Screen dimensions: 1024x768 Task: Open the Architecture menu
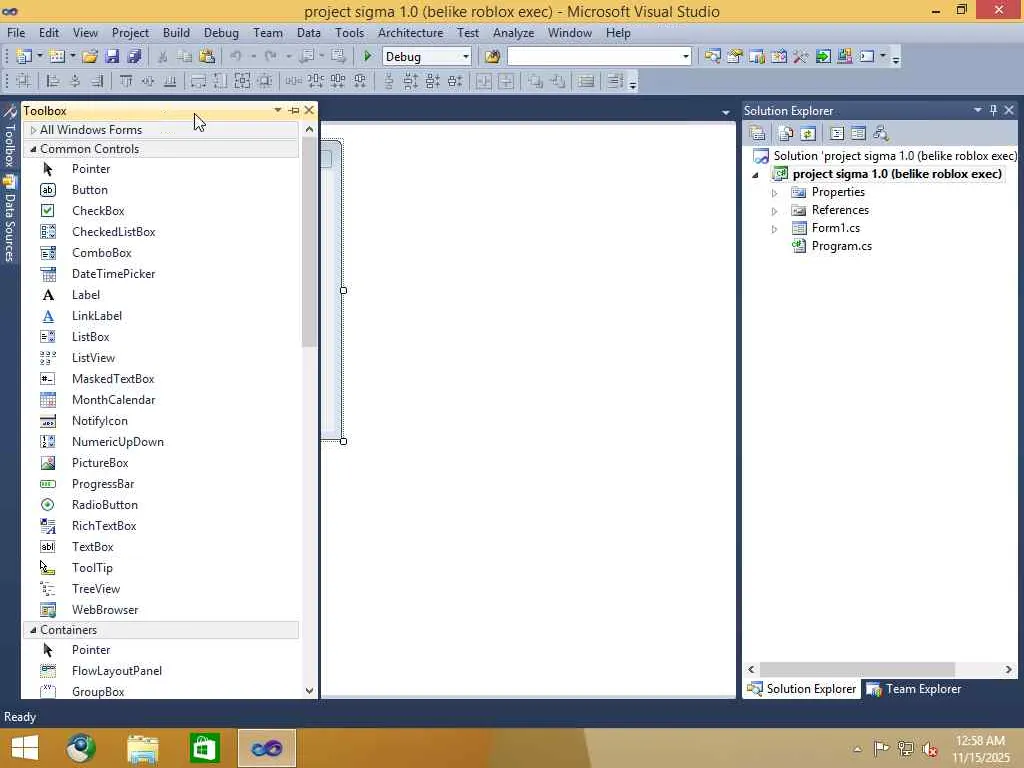(x=410, y=33)
